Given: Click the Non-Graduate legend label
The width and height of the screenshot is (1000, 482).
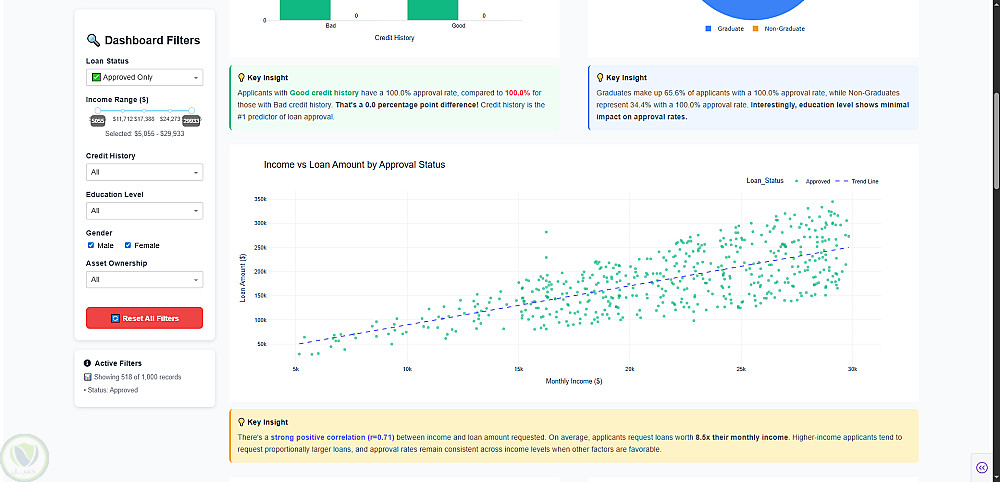Looking at the screenshot, I should tap(784, 29).
